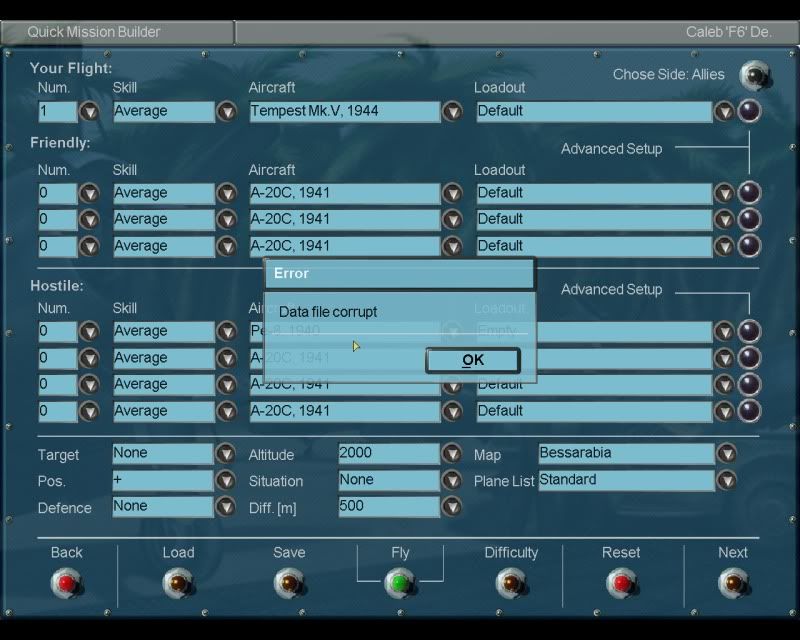Viewport: 800px width, 640px height.
Task: Open the Defence dropdown arrow
Action: coord(226,506)
